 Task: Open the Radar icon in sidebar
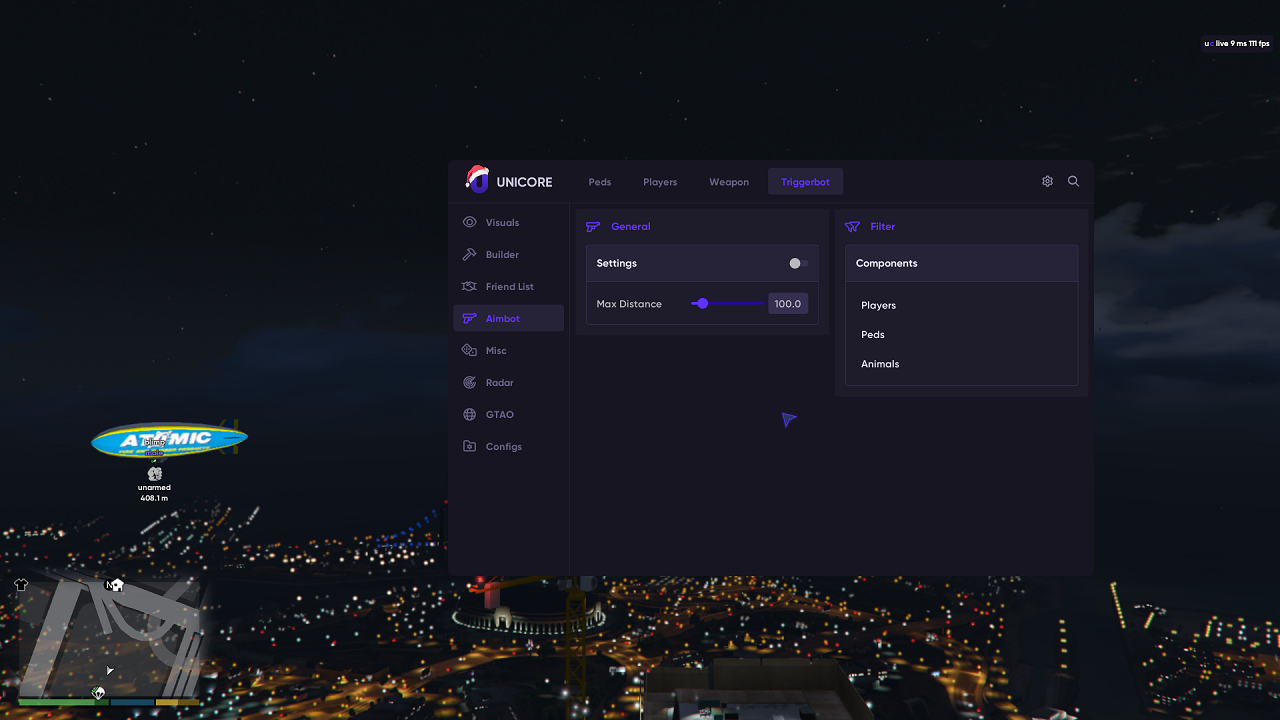(469, 382)
